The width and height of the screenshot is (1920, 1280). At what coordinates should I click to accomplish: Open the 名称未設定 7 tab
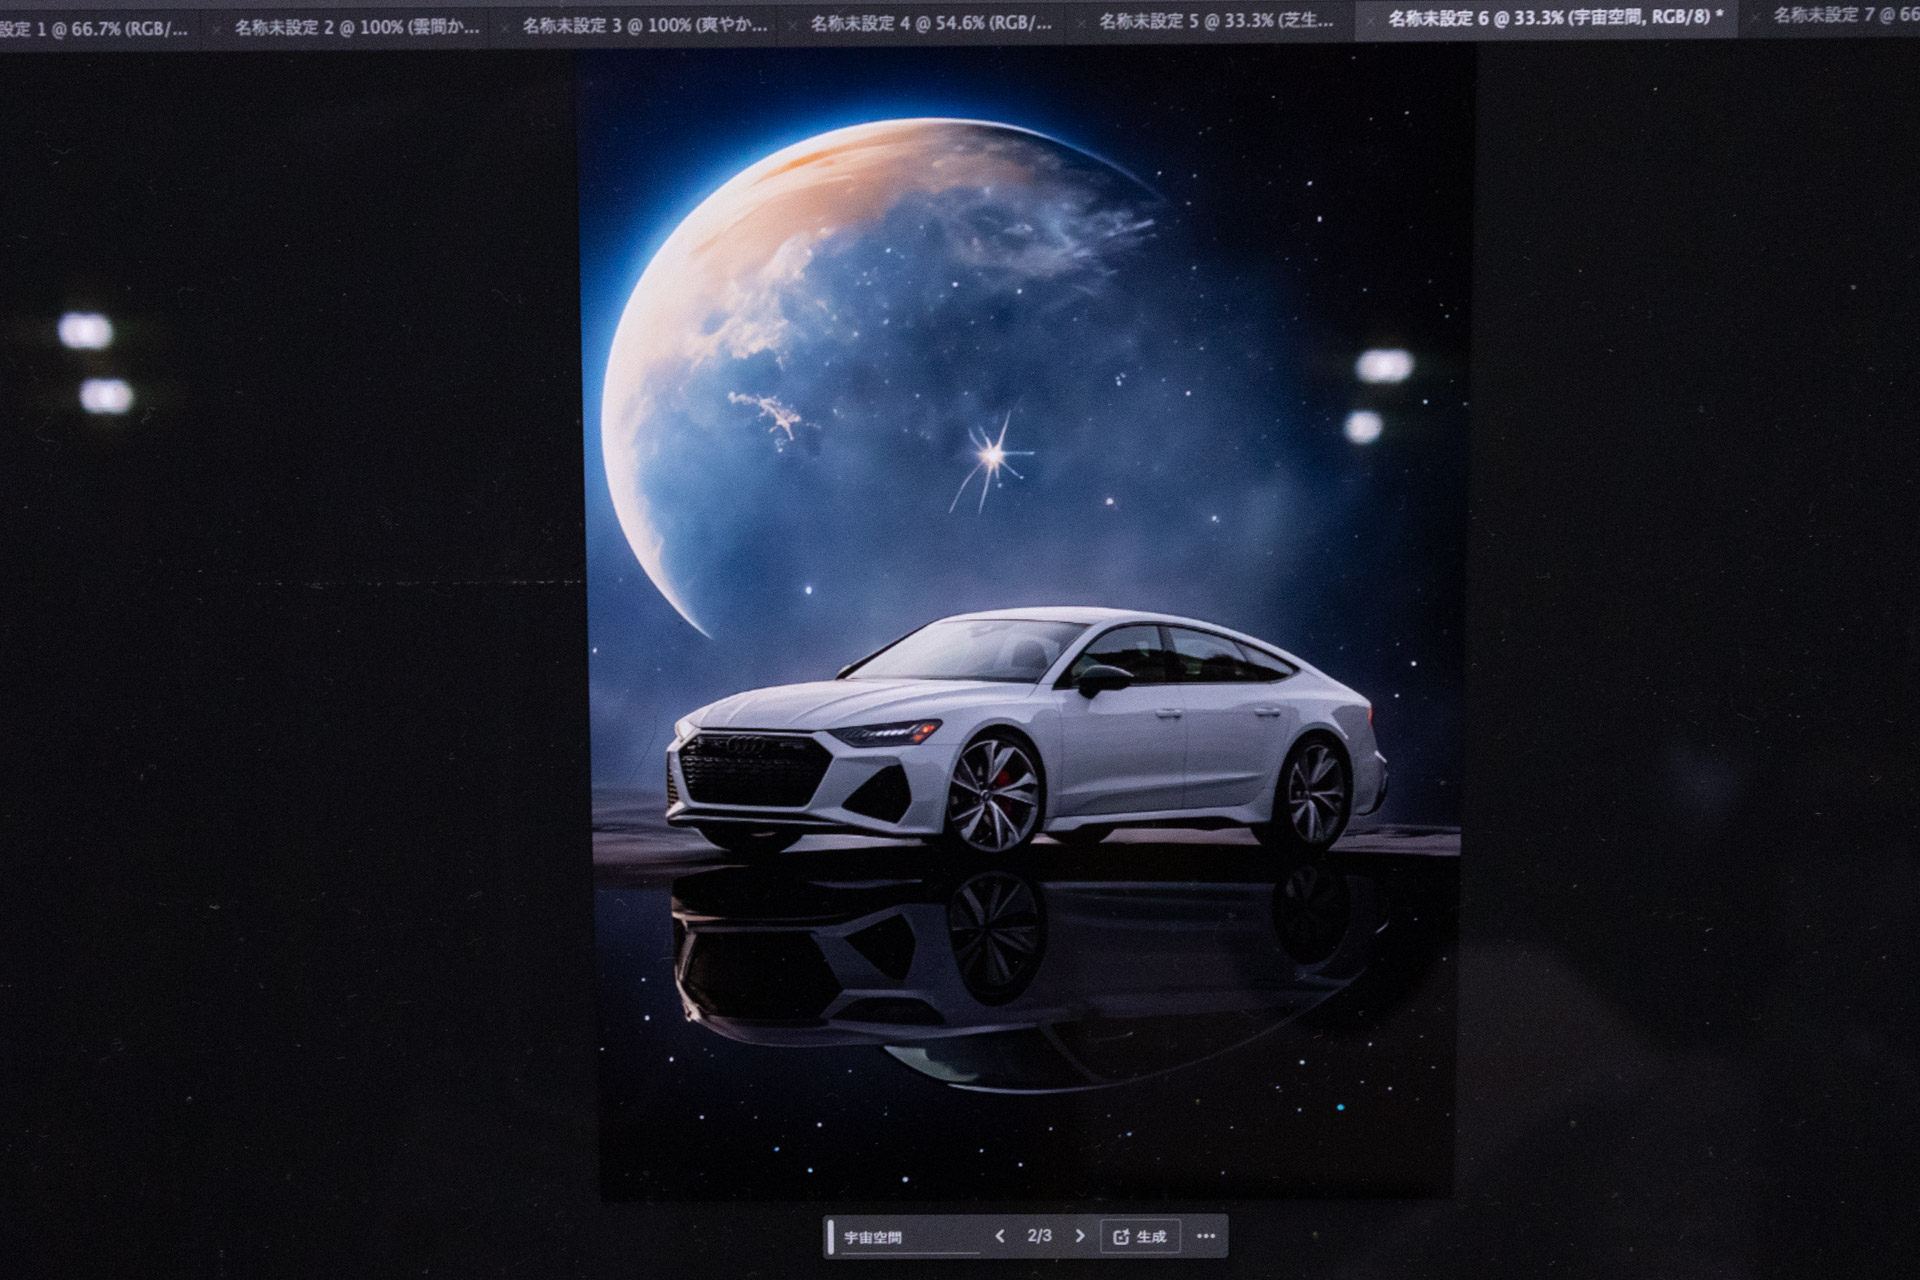tap(1845, 15)
